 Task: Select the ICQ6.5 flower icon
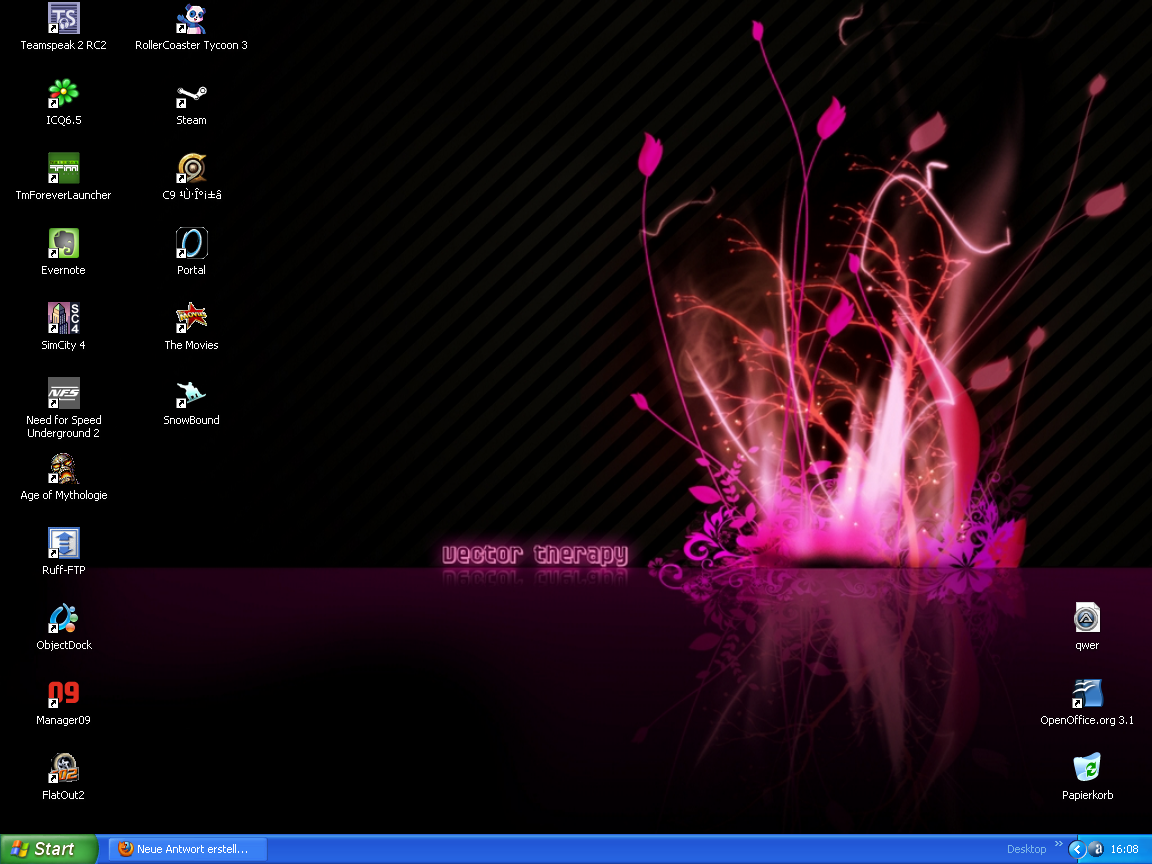tap(63, 94)
